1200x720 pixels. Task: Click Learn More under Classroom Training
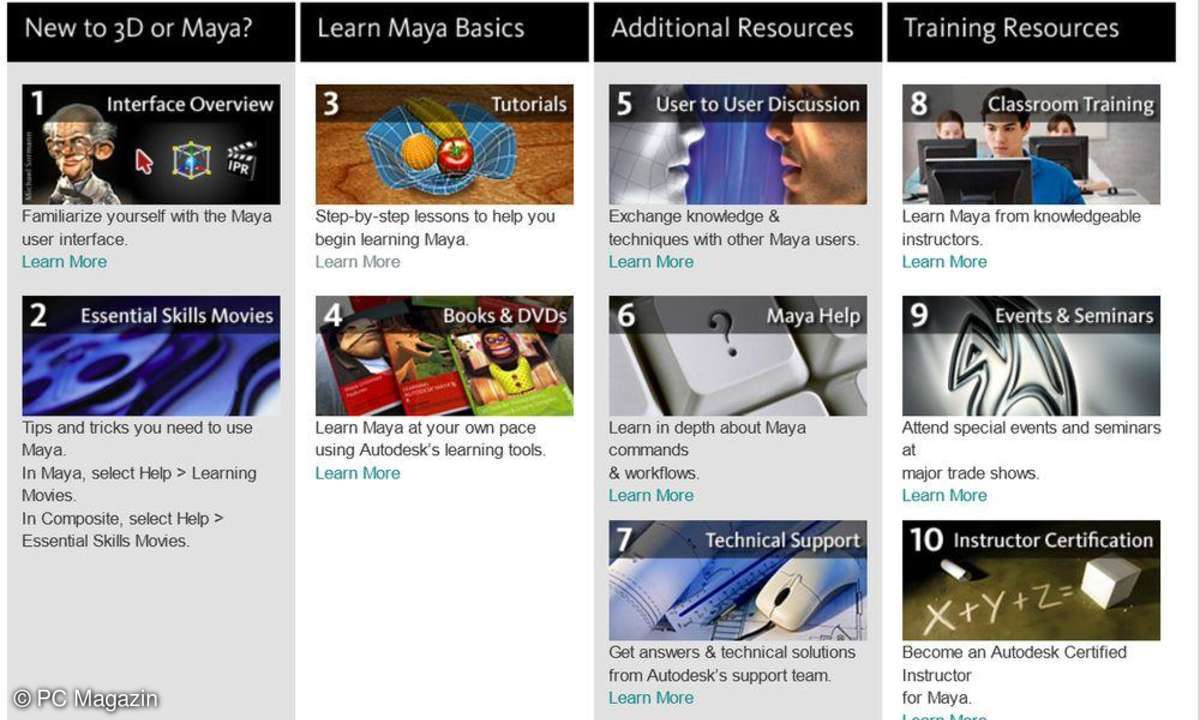click(x=944, y=262)
